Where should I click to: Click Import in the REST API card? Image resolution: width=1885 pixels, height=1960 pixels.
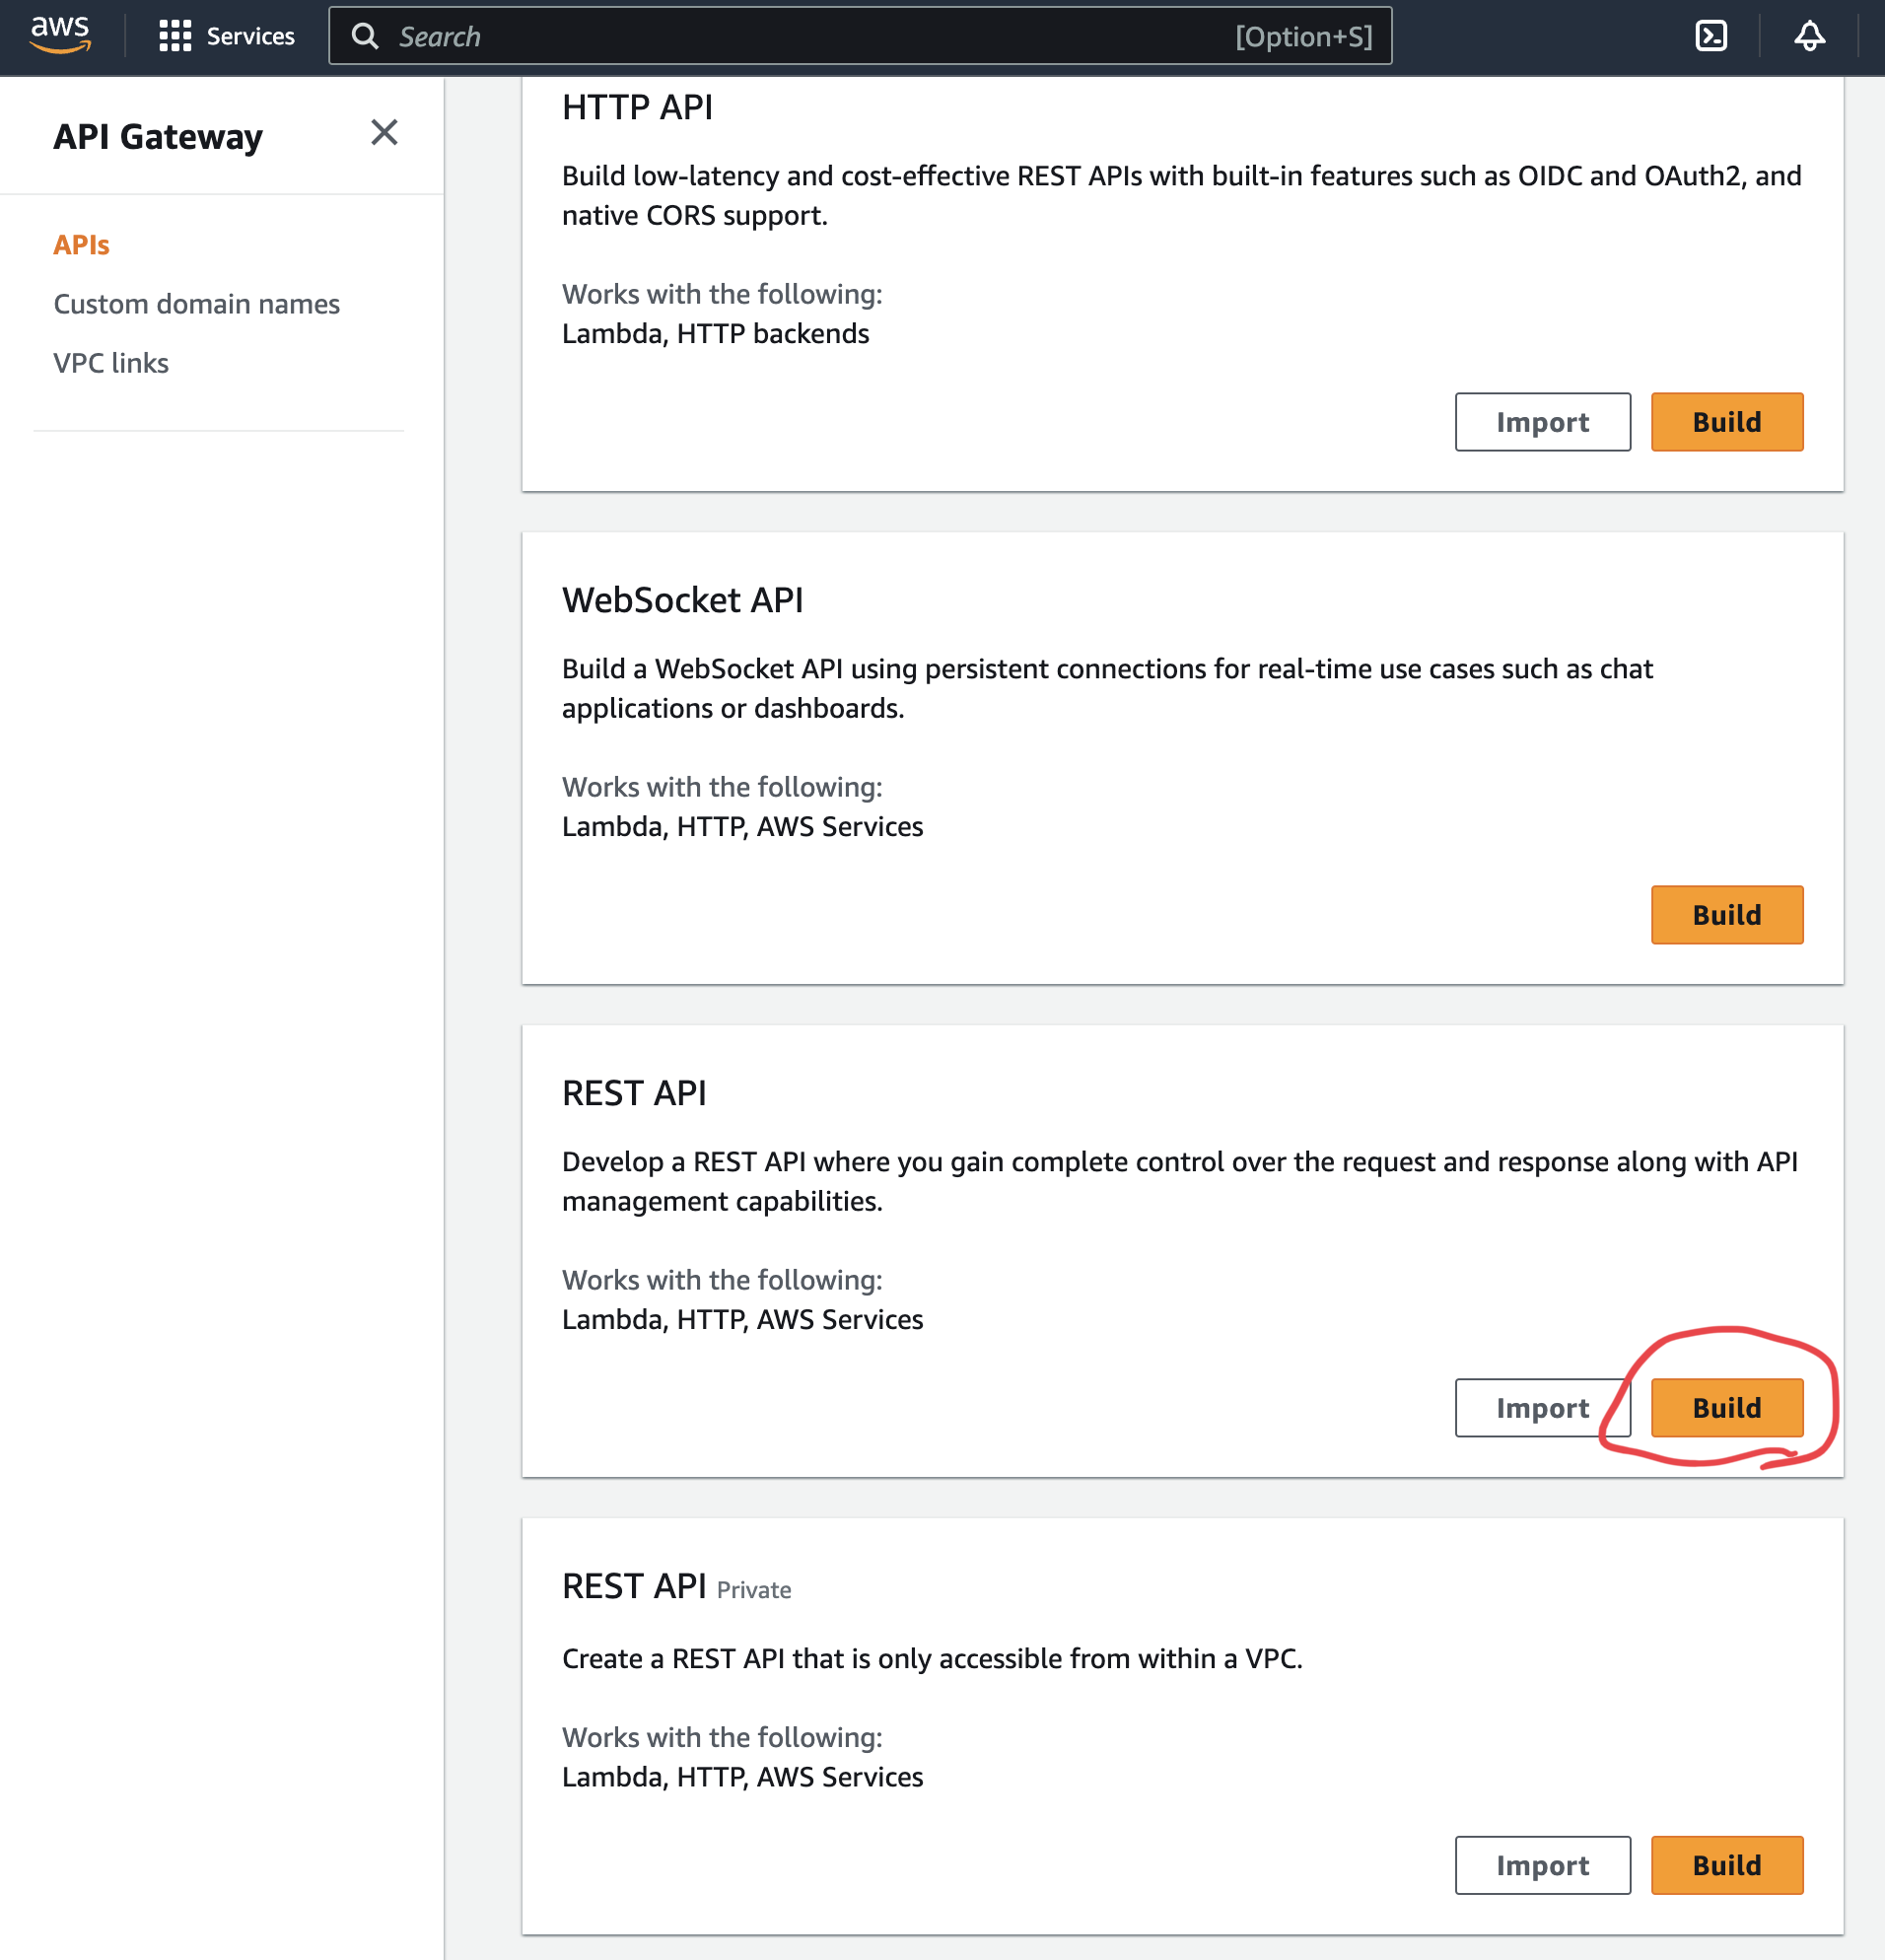pyautogui.click(x=1542, y=1408)
